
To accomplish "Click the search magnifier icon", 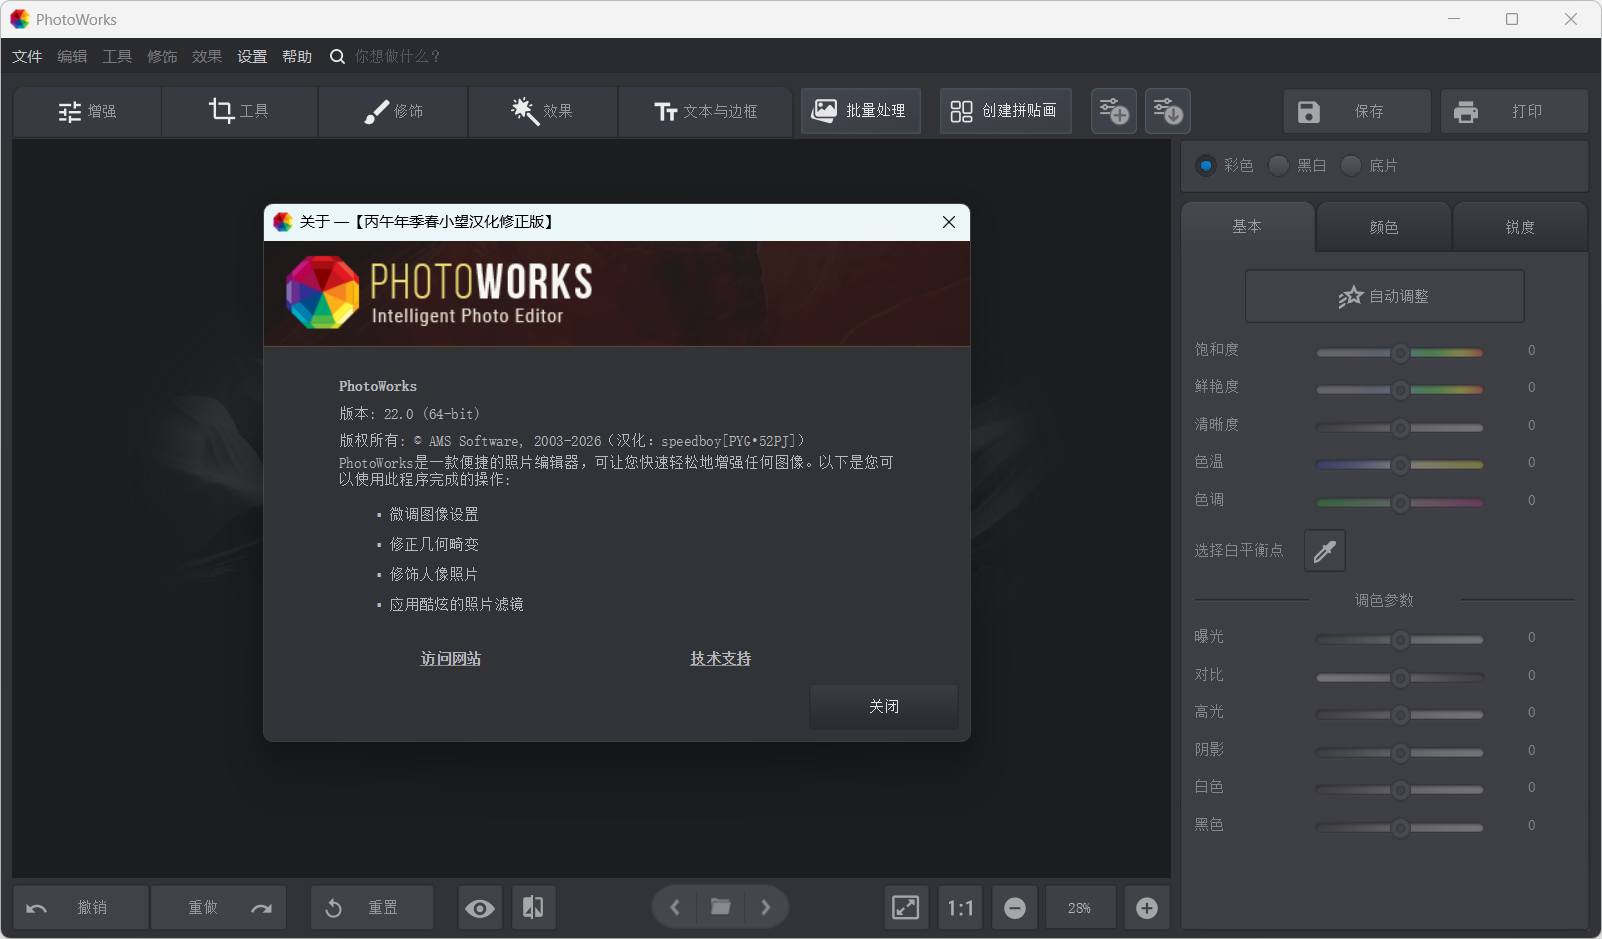I will pyautogui.click(x=338, y=57).
